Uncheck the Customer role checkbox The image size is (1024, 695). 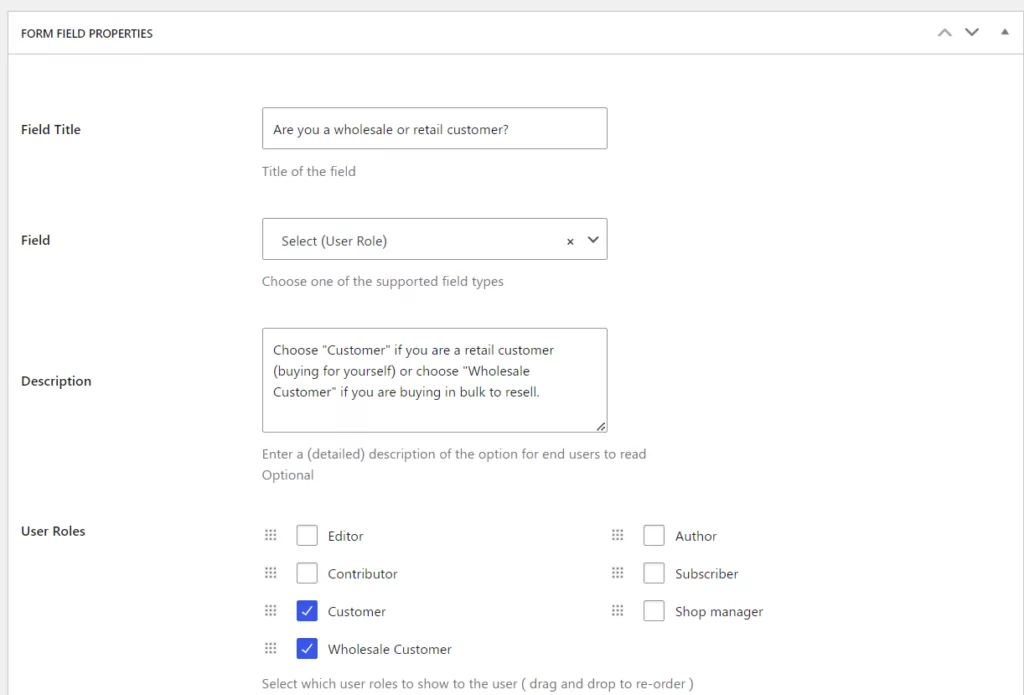point(307,611)
